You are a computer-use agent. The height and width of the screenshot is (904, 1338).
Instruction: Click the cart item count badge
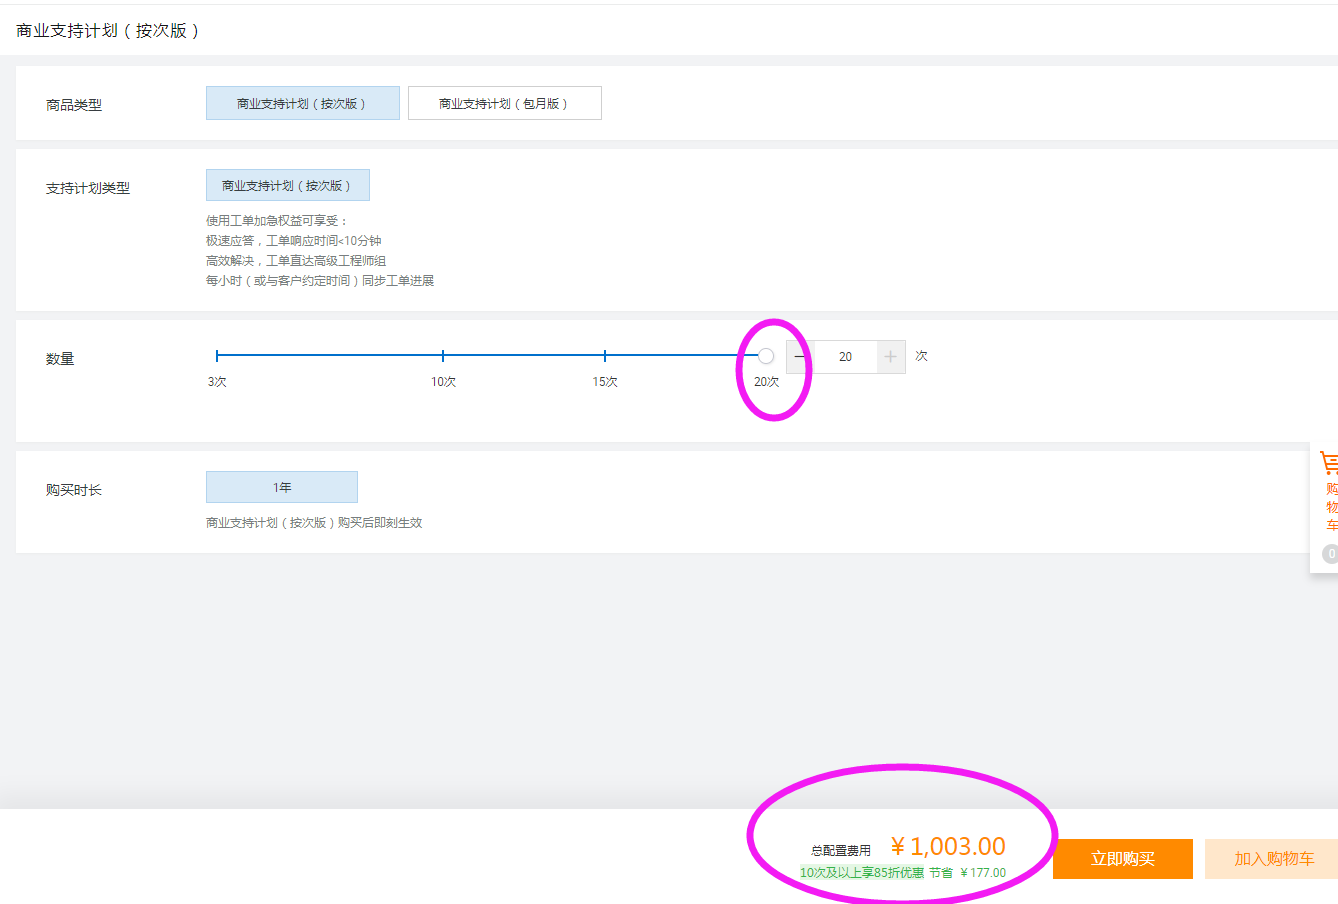pos(1330,554)
